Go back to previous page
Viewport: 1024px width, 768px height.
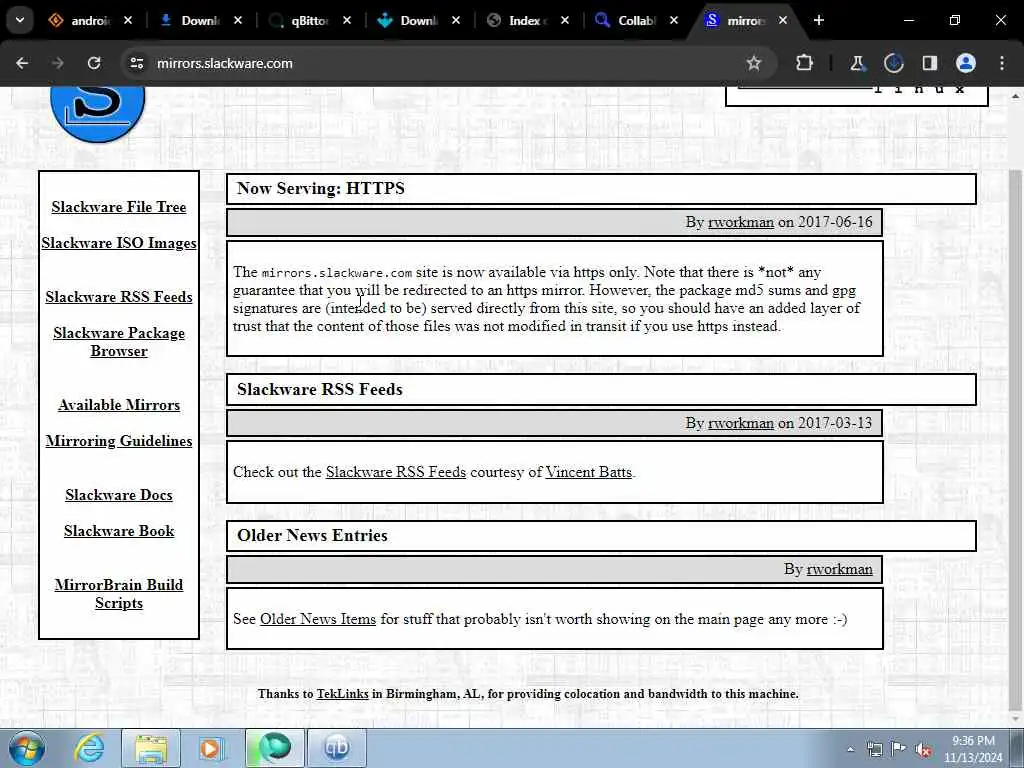(x=22, y=63)
